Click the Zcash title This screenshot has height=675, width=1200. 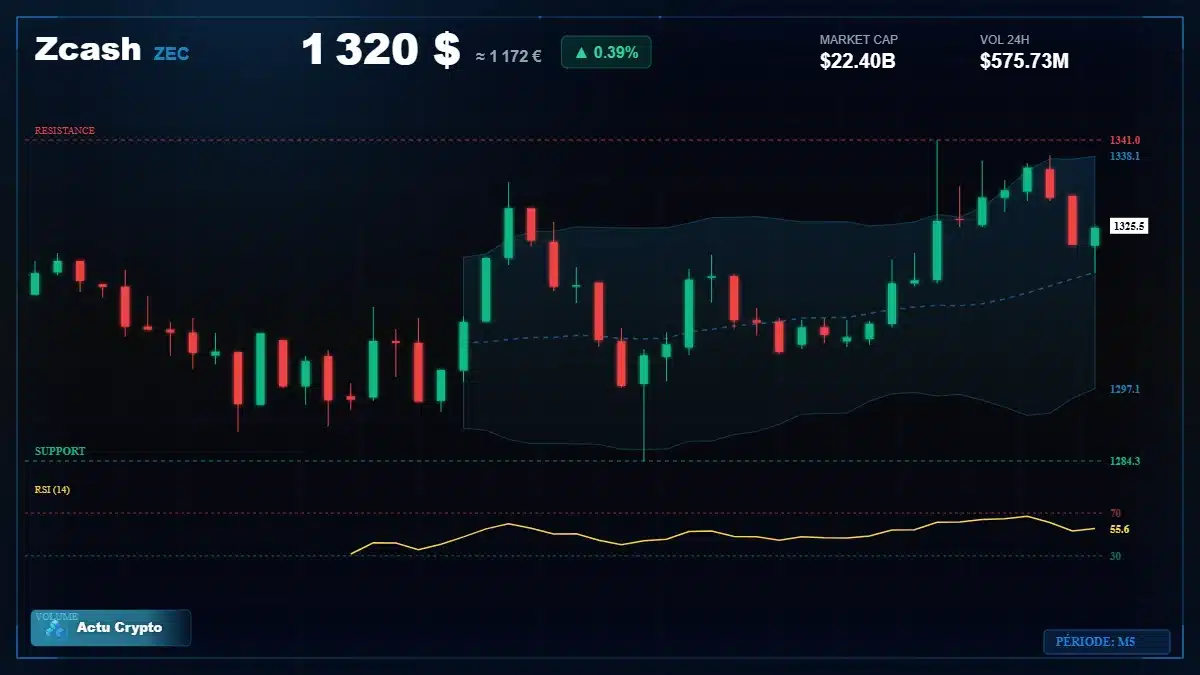pos(88,49)
